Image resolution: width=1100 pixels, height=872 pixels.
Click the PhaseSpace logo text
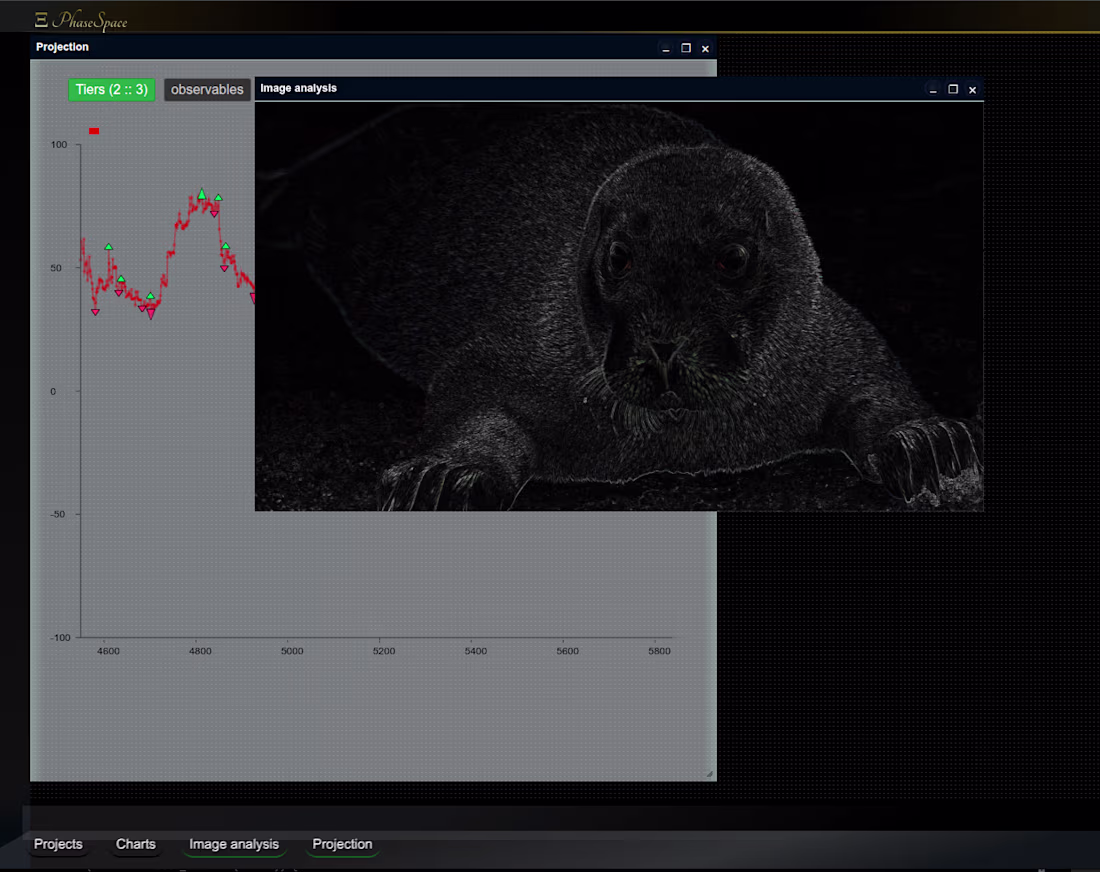[90, 20]
